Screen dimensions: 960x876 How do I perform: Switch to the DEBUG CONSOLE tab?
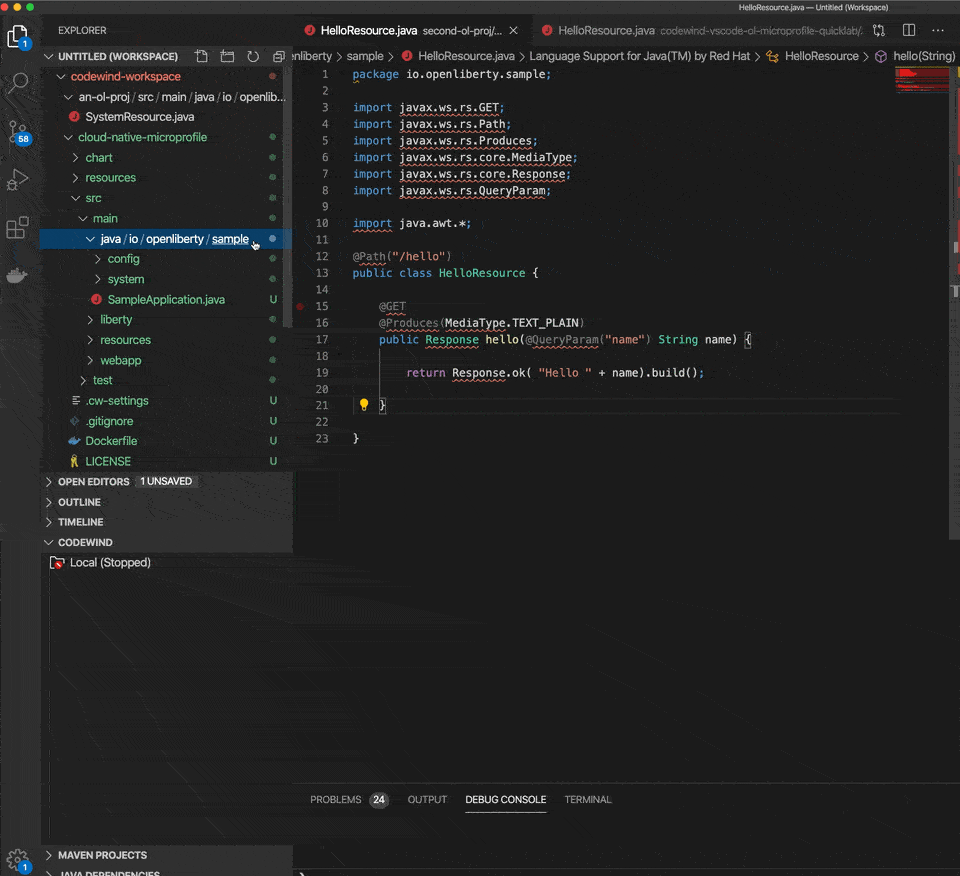[506, 799]
